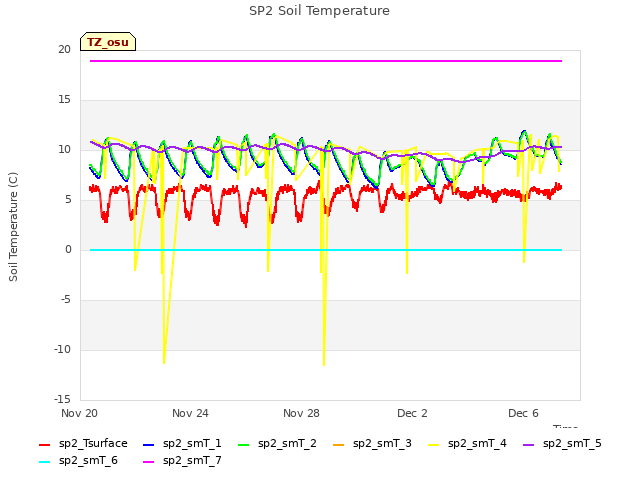Click the orange sp2_smT_3 legend swatch

click(338, 444)
